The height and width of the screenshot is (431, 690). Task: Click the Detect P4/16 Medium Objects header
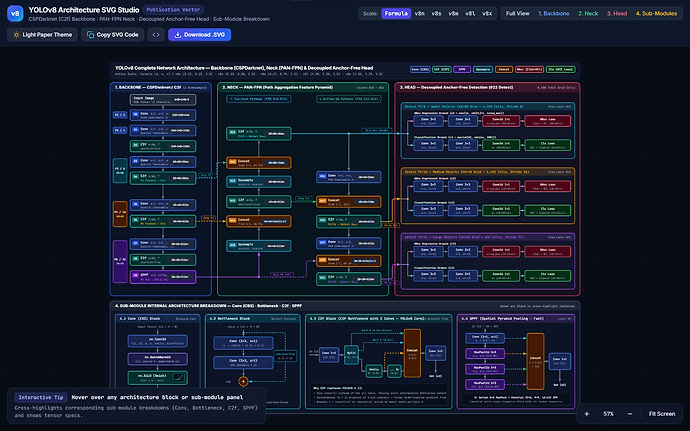coord(466,172)
